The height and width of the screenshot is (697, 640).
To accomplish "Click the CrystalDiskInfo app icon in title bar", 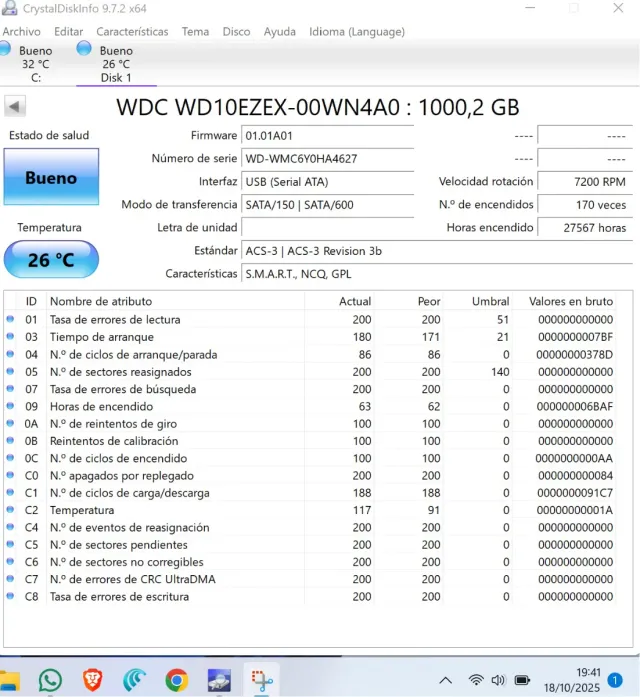I will [x=10, y=8].
